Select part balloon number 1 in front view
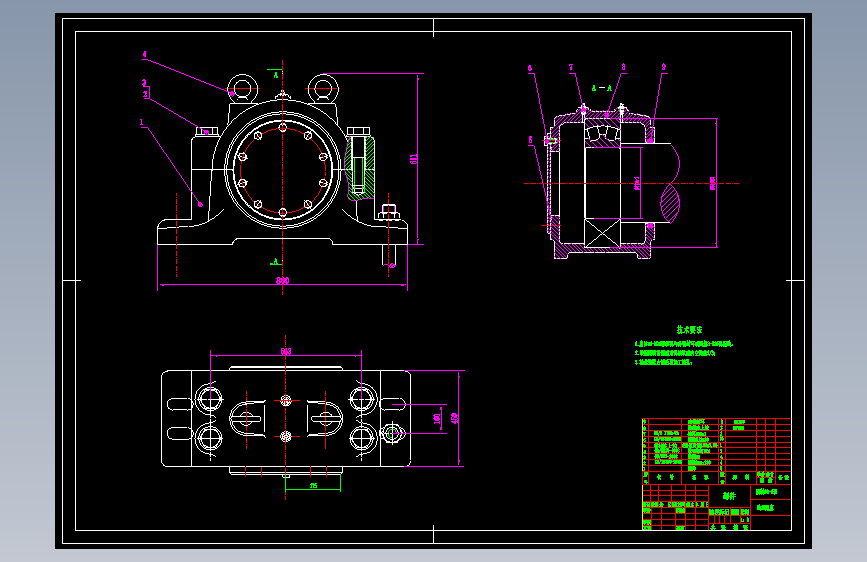Image resolution: width=867 pixels, height=562 pixels. click(x=142, y=122)
